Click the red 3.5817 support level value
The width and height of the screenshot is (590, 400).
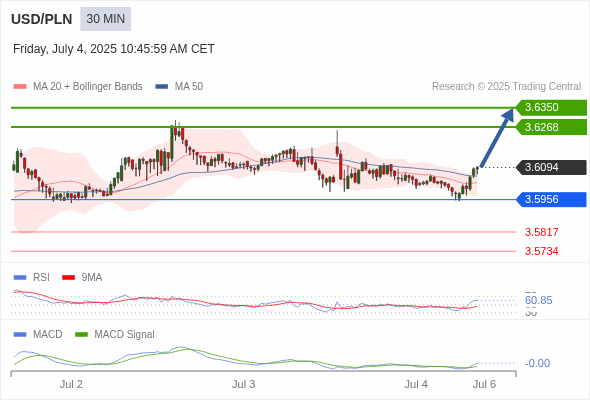click(x=541, y=232)
